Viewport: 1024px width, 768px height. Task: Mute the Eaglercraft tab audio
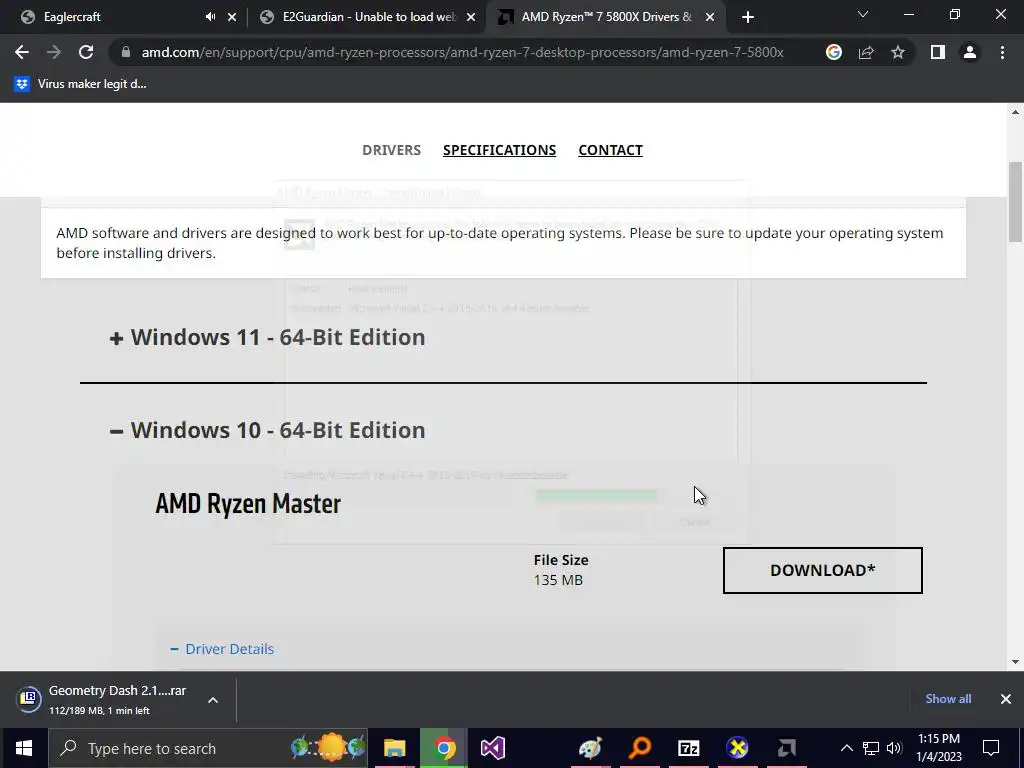[x=210, y=17]
